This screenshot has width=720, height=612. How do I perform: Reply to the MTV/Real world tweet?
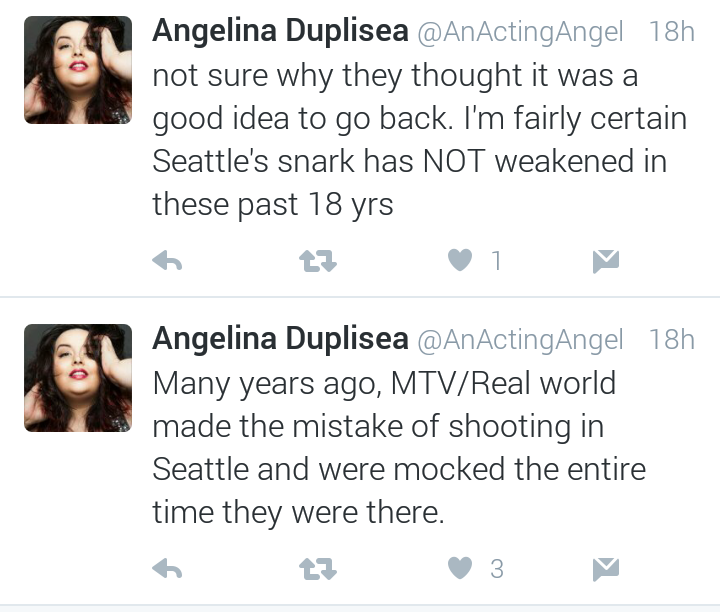[167, 569]
